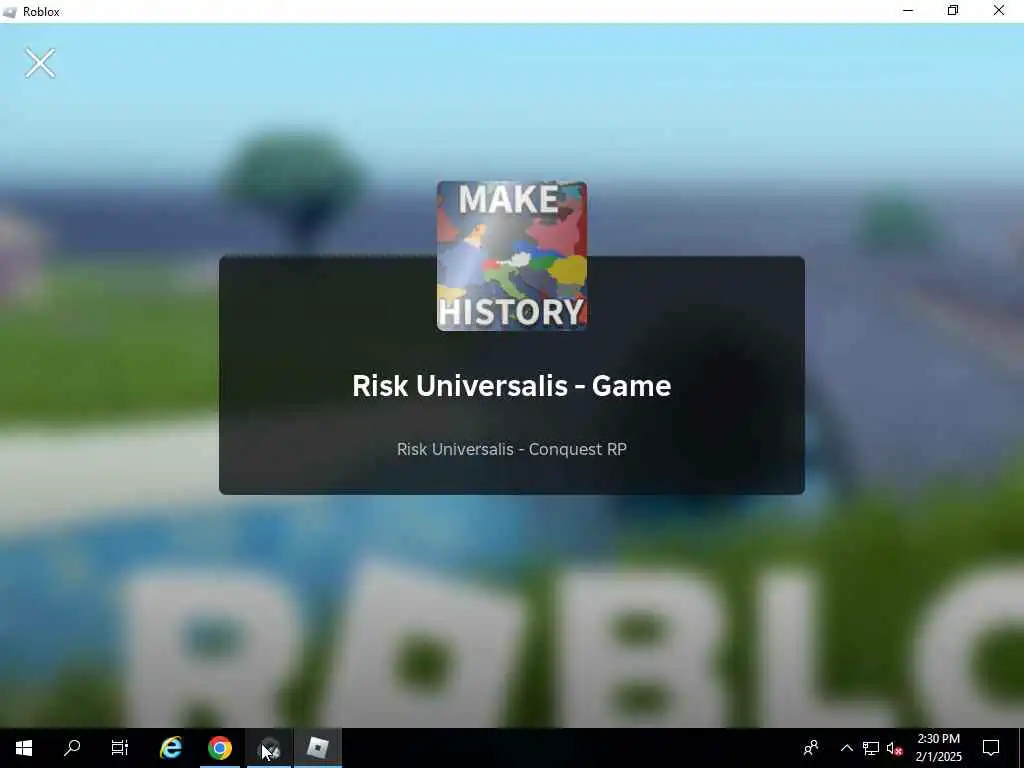Select the 'Risk Universalis - Conquest RP' subtitle
Image resolution: width=1024 pixels, height=768 pixels.
511,449
